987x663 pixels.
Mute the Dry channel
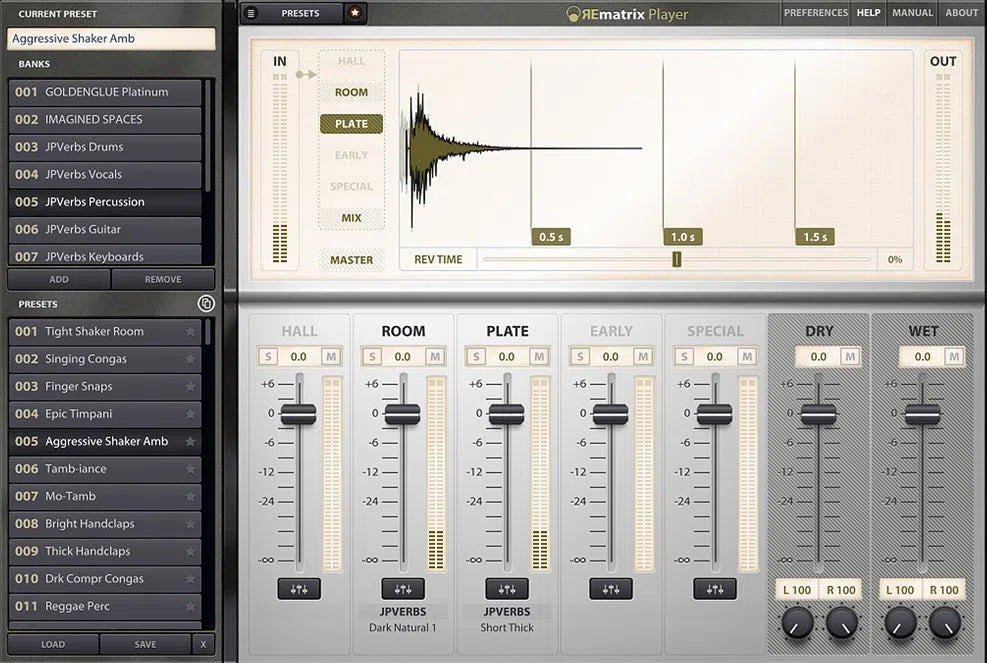click(850, 356)
